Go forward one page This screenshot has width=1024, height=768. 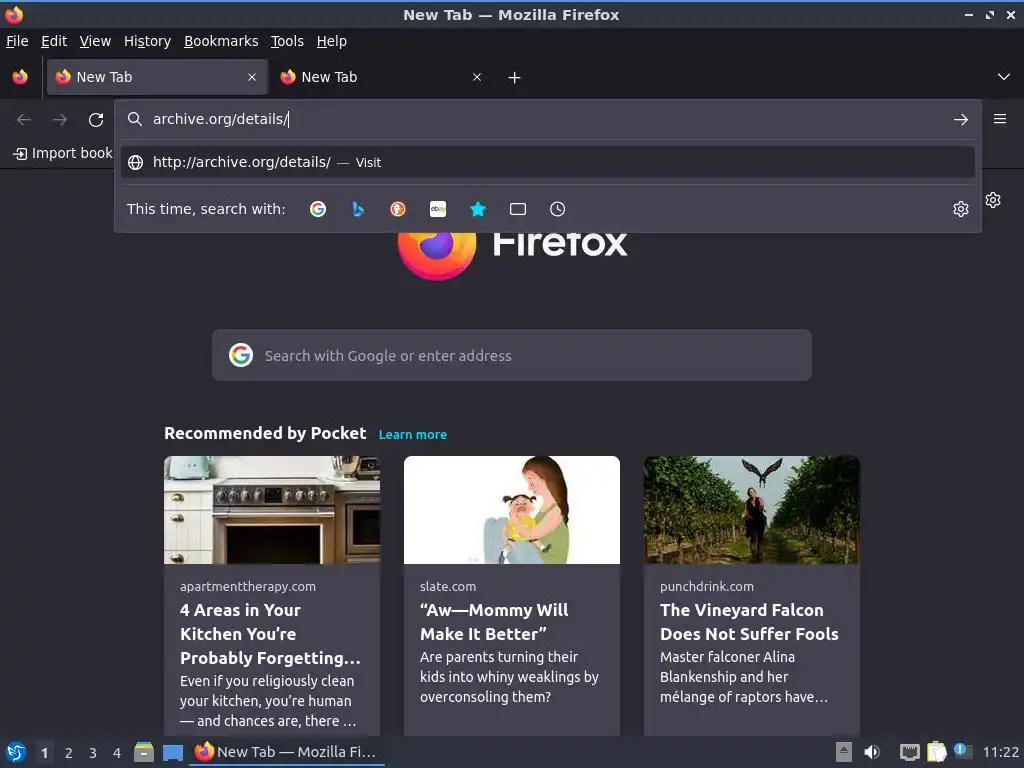[60, 120]
